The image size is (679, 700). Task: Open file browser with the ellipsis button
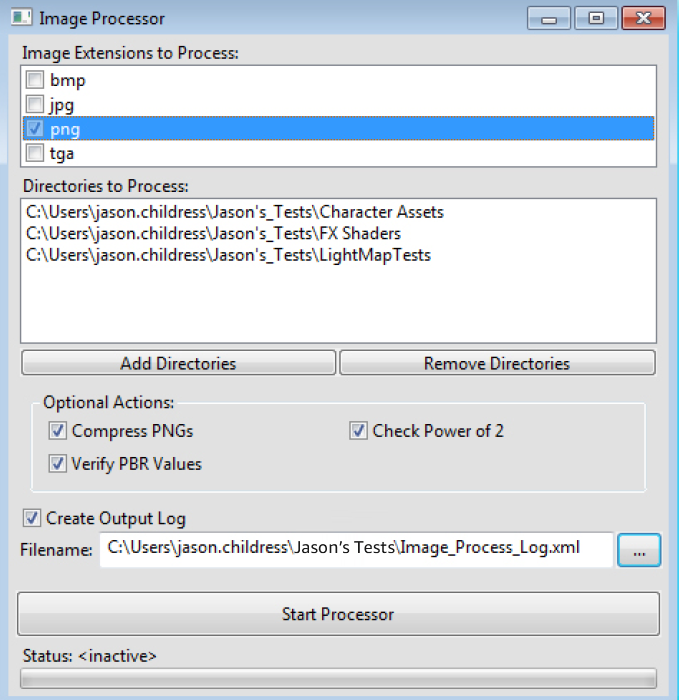coord(639,550)
